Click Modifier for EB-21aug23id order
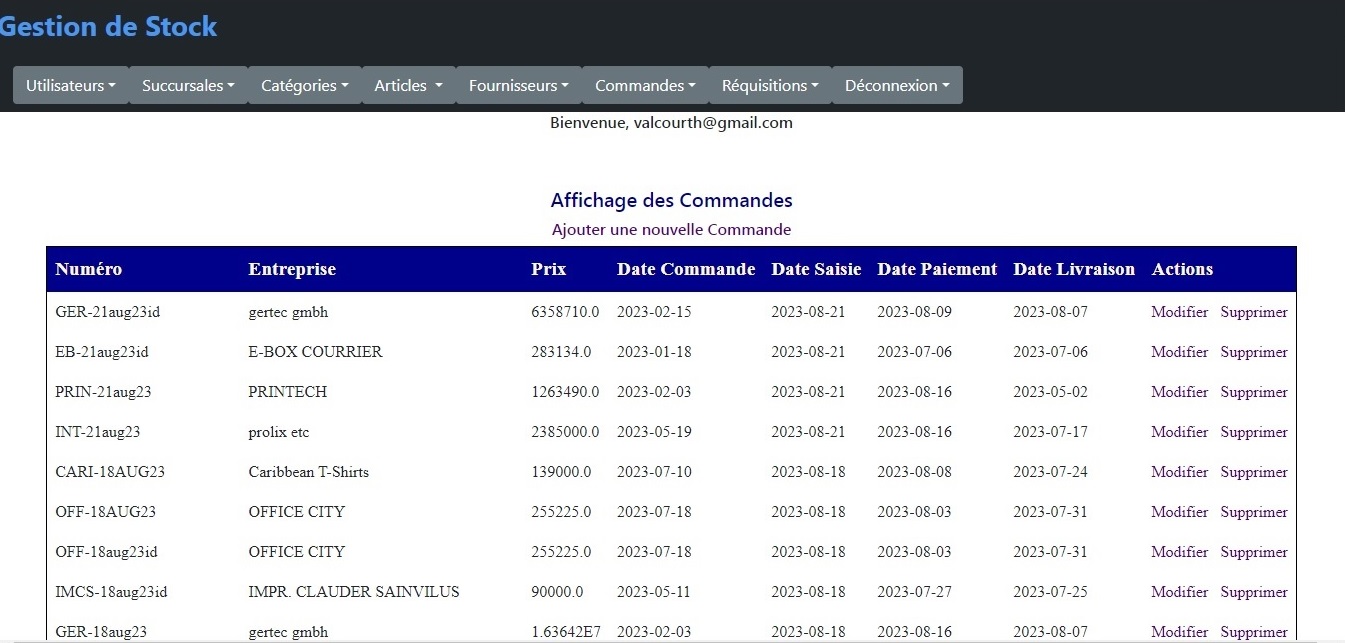Screen dimensions: 1345x643 point(1179,352)
